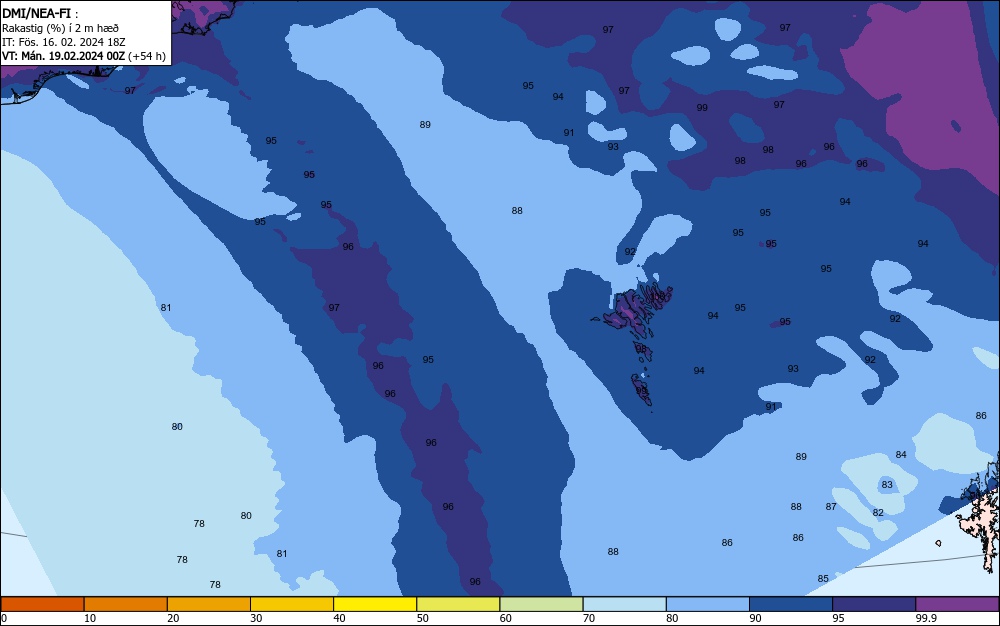Click the '10' legend scale label
Image resolution: width=1000 pixels, height=626 pixels.
pyautogui.click(x=90, y=618)
